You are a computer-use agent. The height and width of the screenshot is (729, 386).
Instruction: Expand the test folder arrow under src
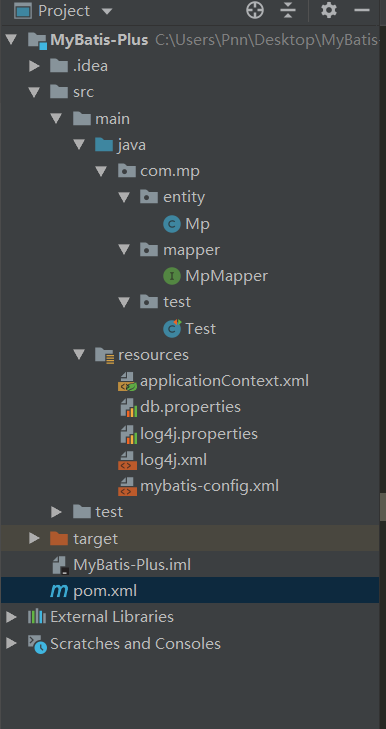tap(57, 512)
